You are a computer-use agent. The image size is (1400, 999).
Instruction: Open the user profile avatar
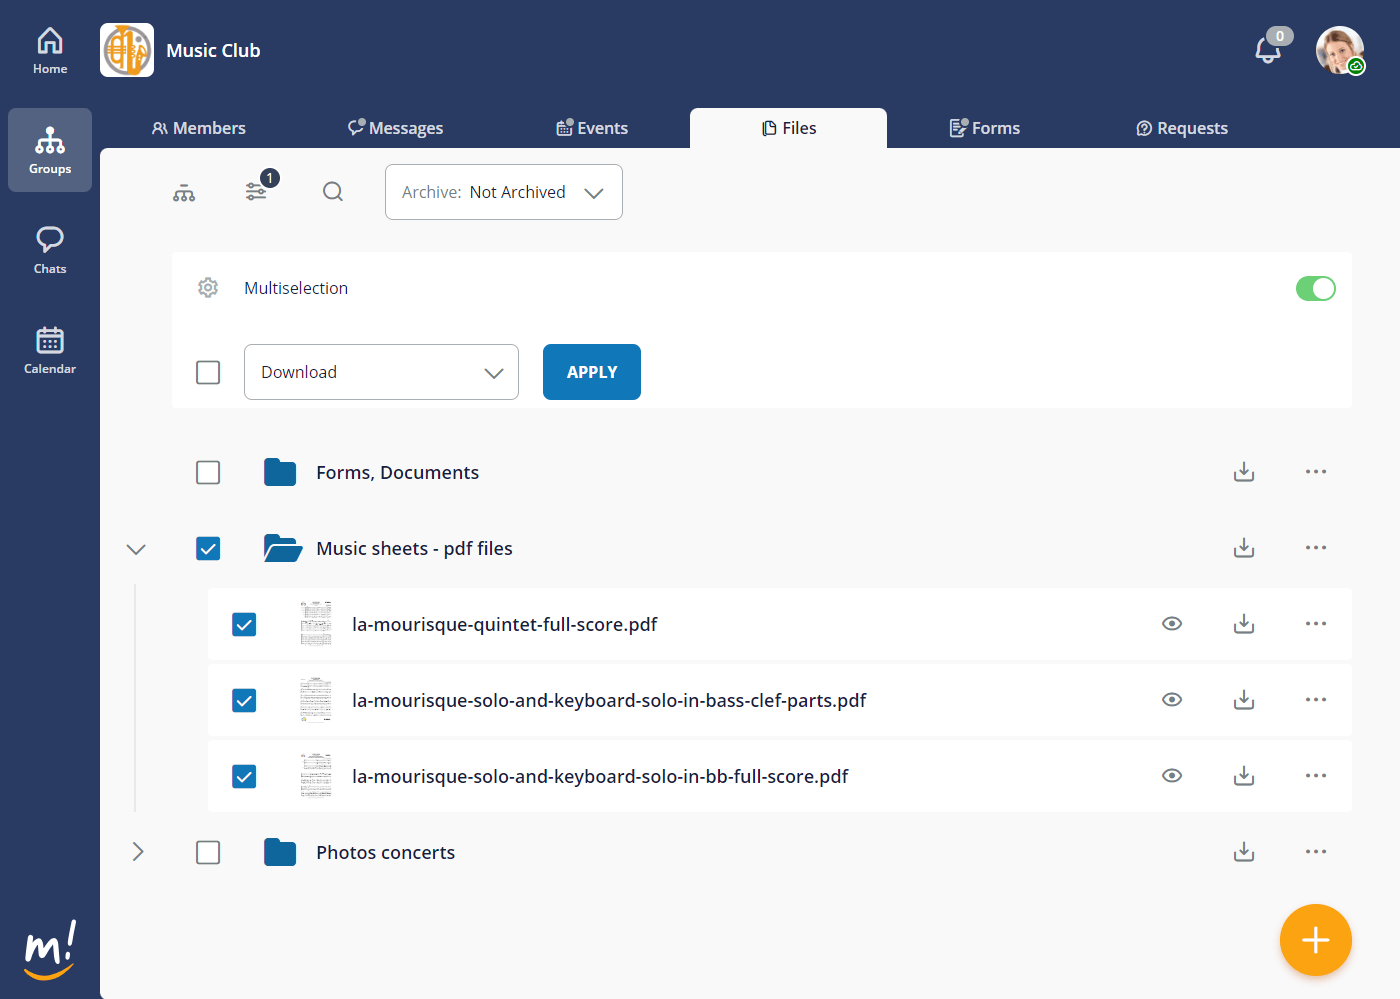pos(1340,50)
